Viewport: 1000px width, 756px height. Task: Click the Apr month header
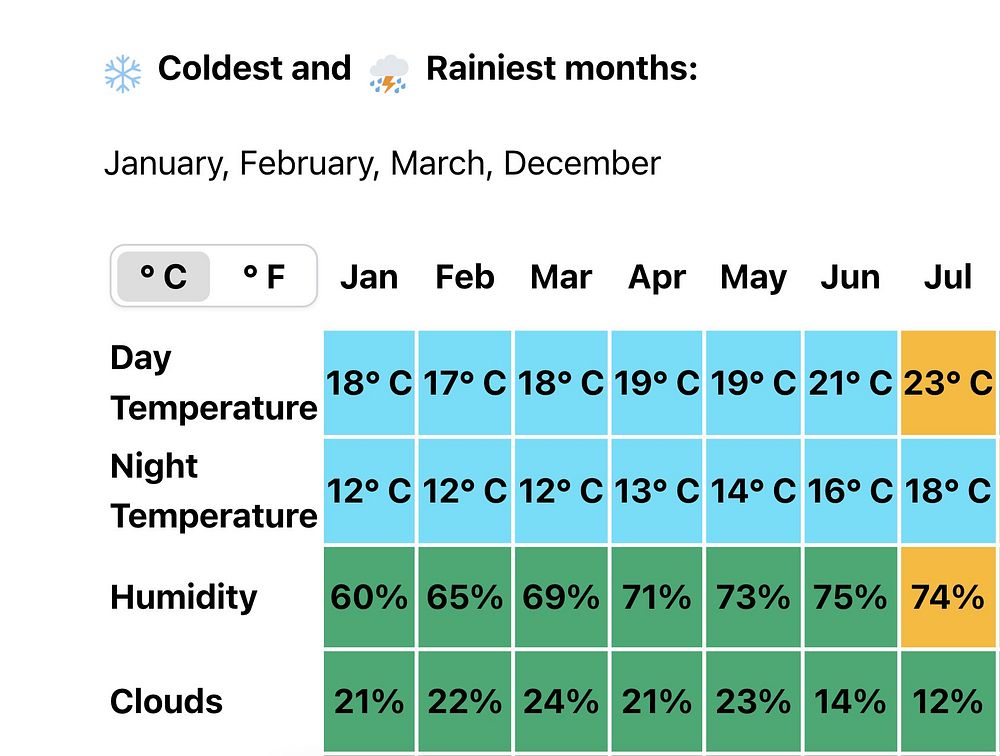(x=657, y=278)
